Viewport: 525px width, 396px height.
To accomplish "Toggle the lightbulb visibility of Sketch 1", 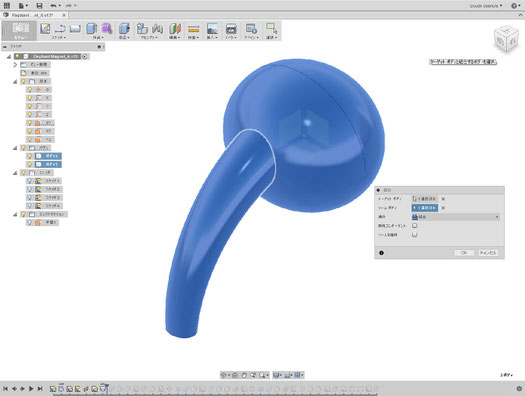I will tap(30, 181).
